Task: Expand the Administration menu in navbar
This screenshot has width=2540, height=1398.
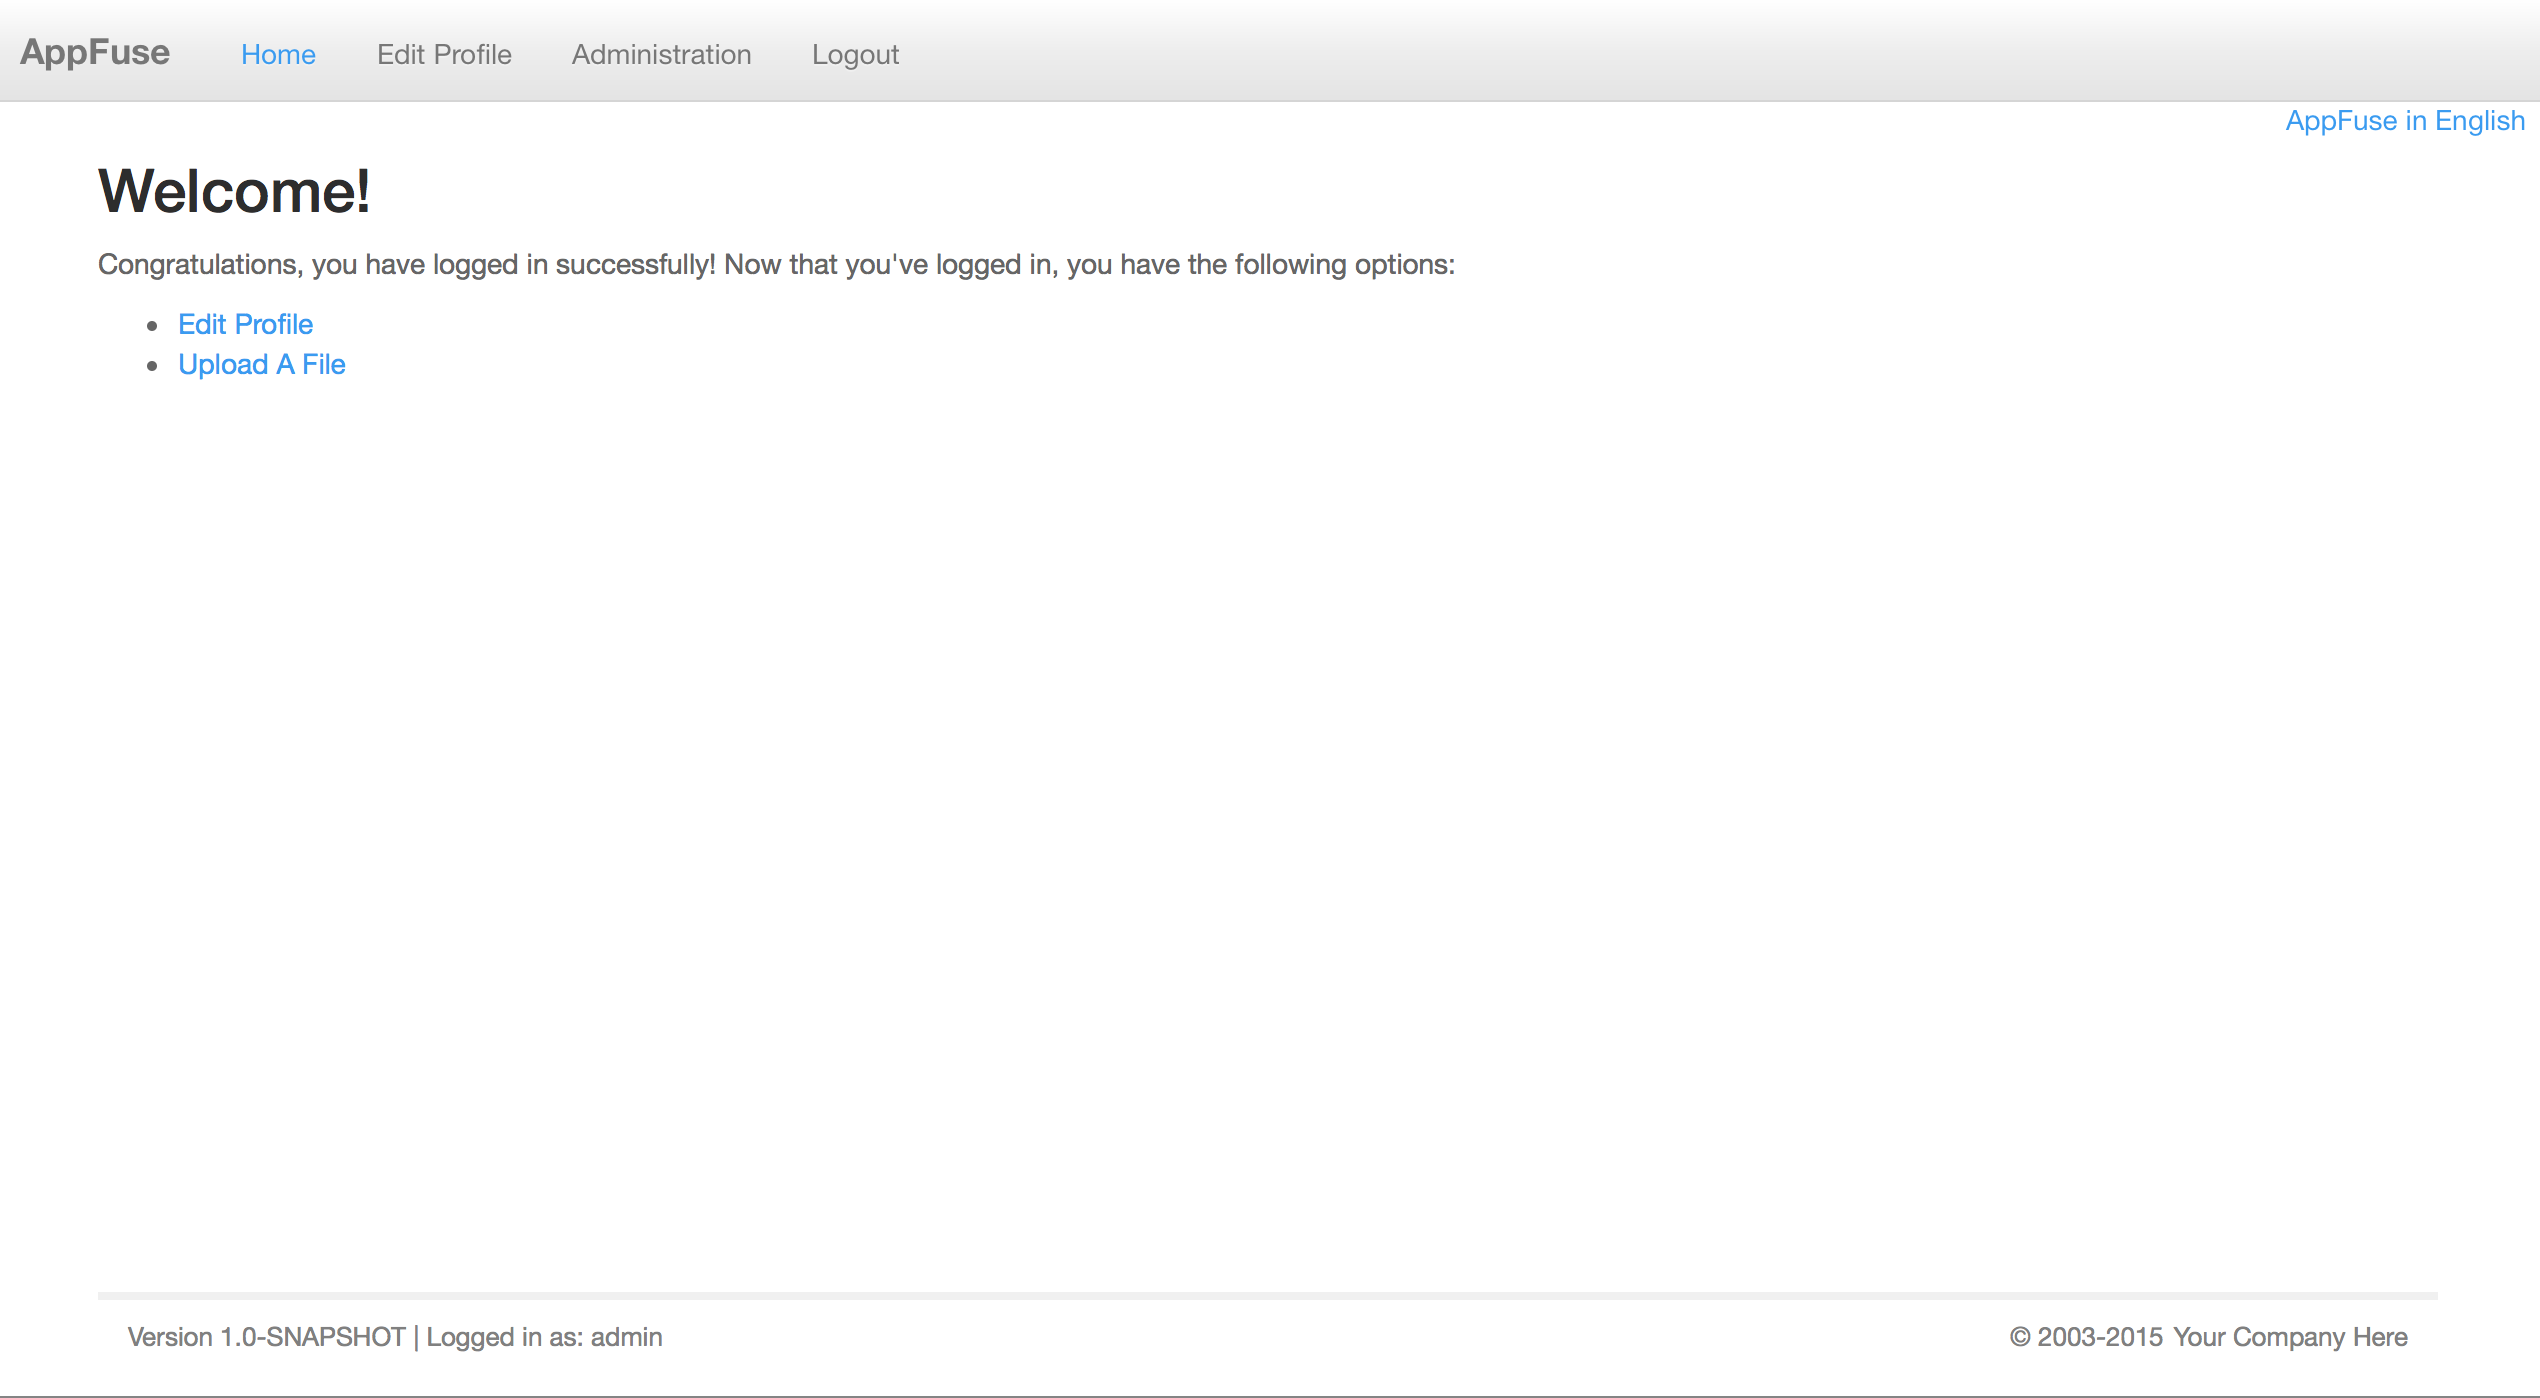Action: [x=661, y=54]
